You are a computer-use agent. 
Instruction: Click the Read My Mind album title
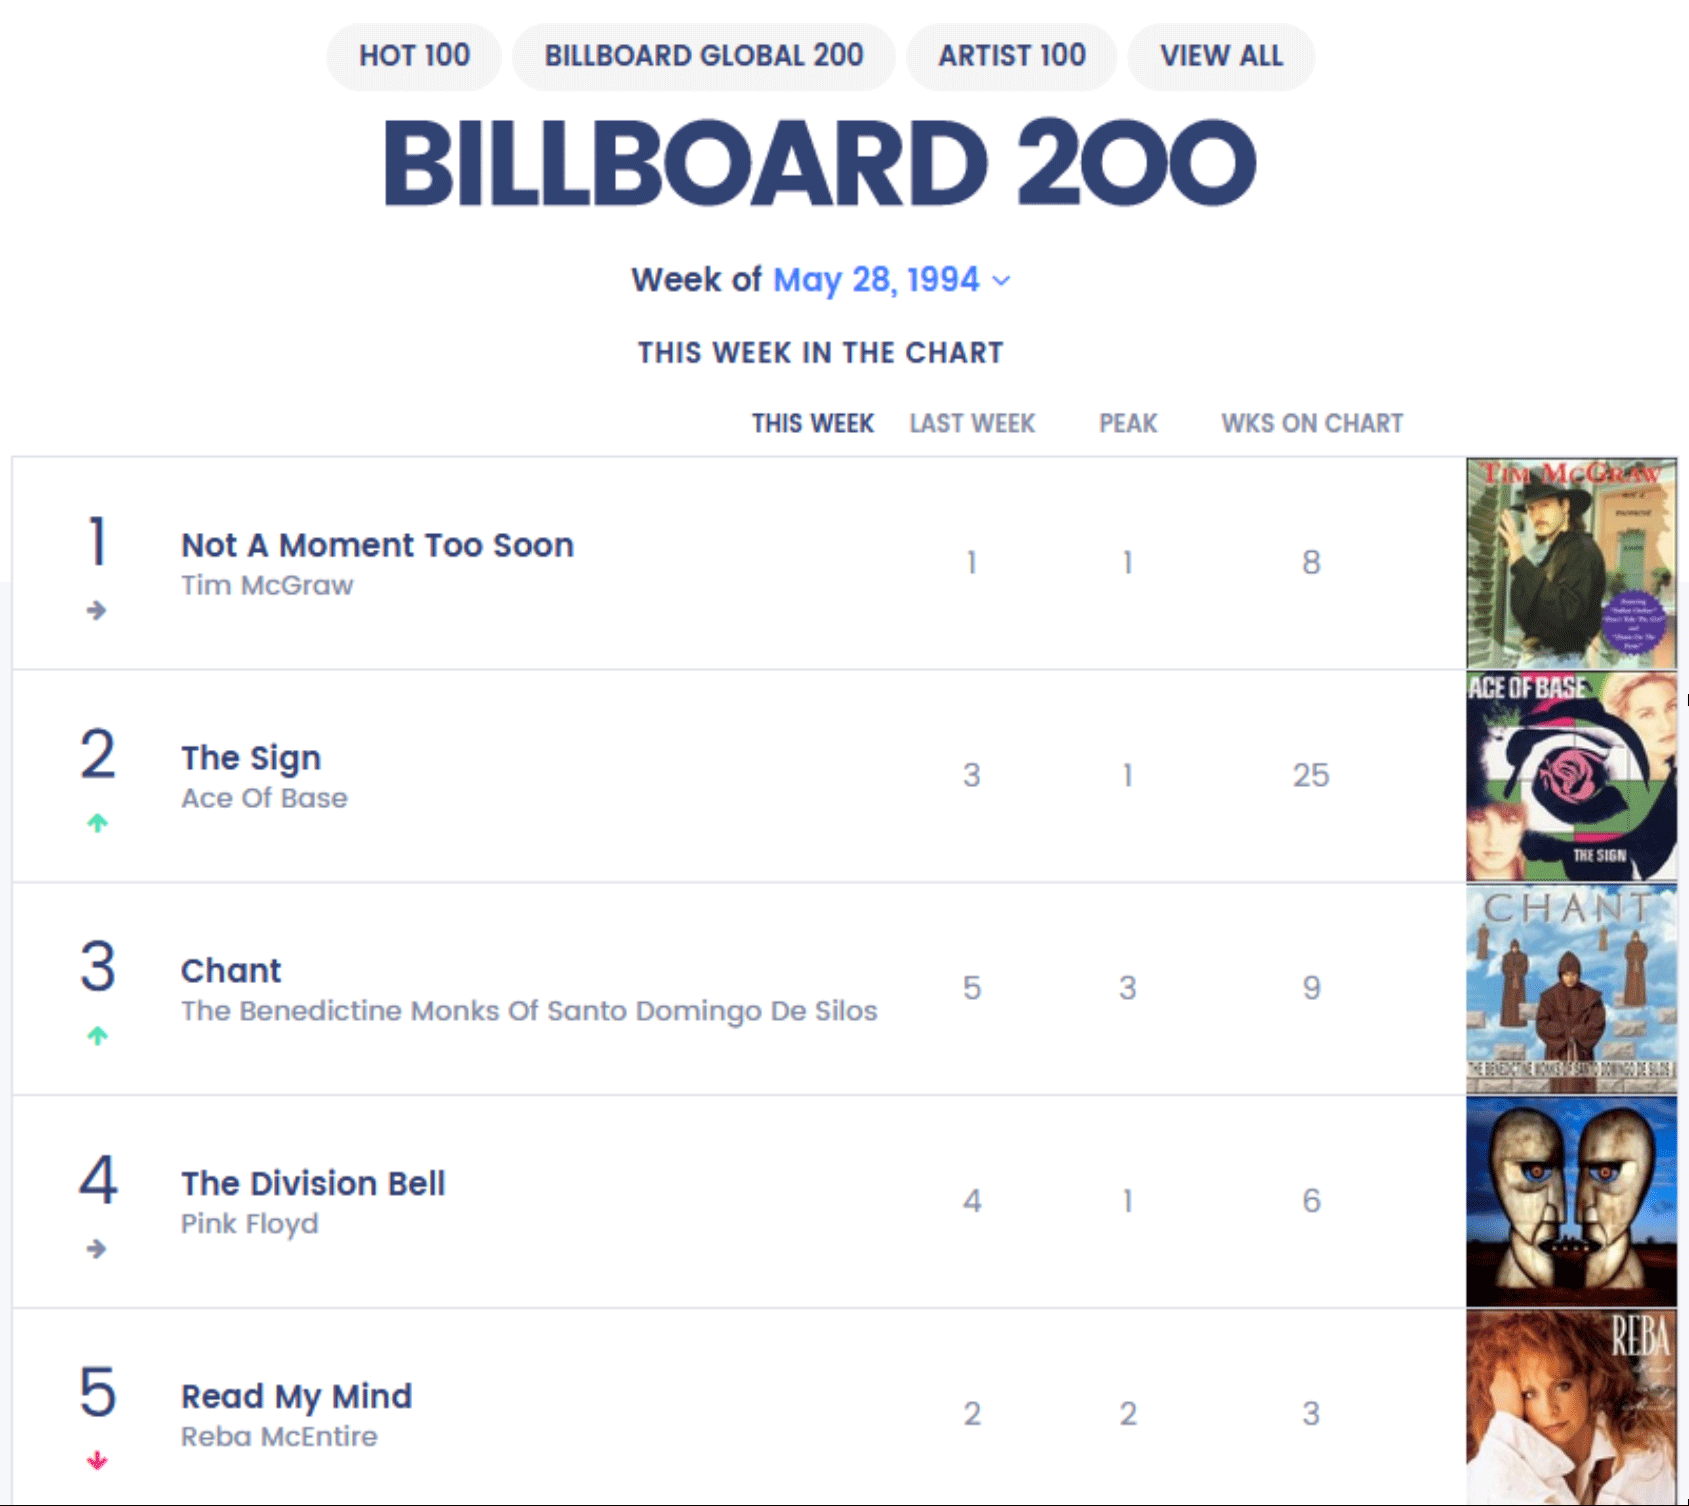pyautogui.click(x=296, y=1396)
